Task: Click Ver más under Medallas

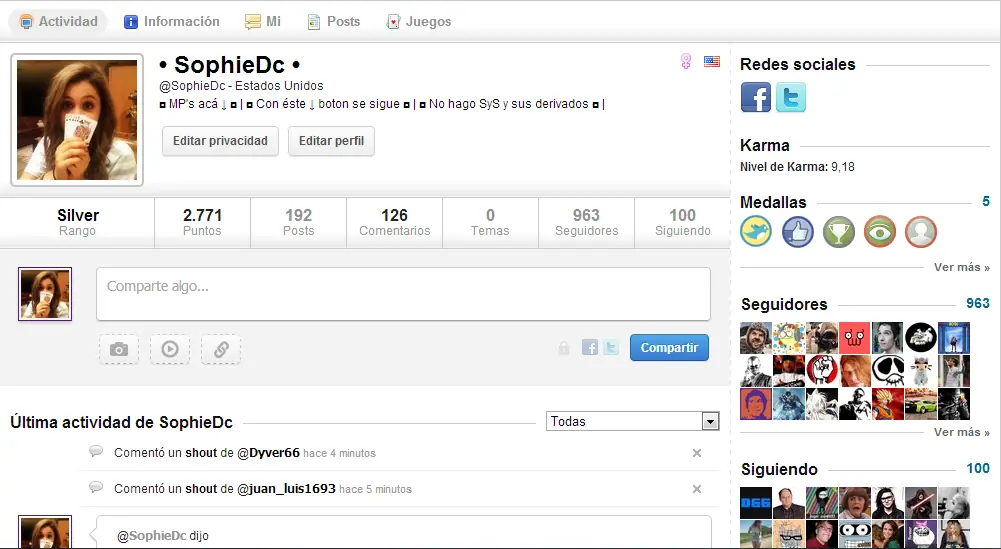Action: click(961, 267)
